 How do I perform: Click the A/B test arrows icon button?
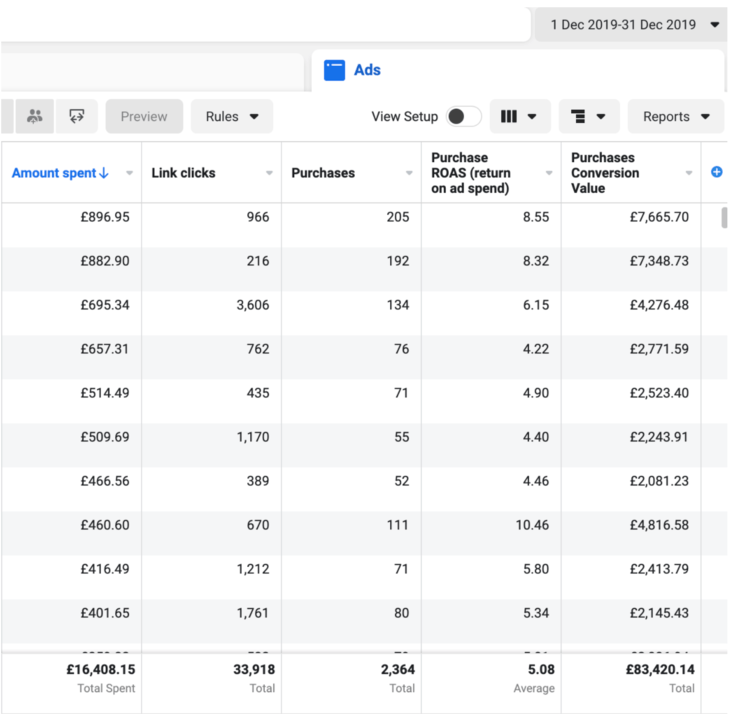77,116
